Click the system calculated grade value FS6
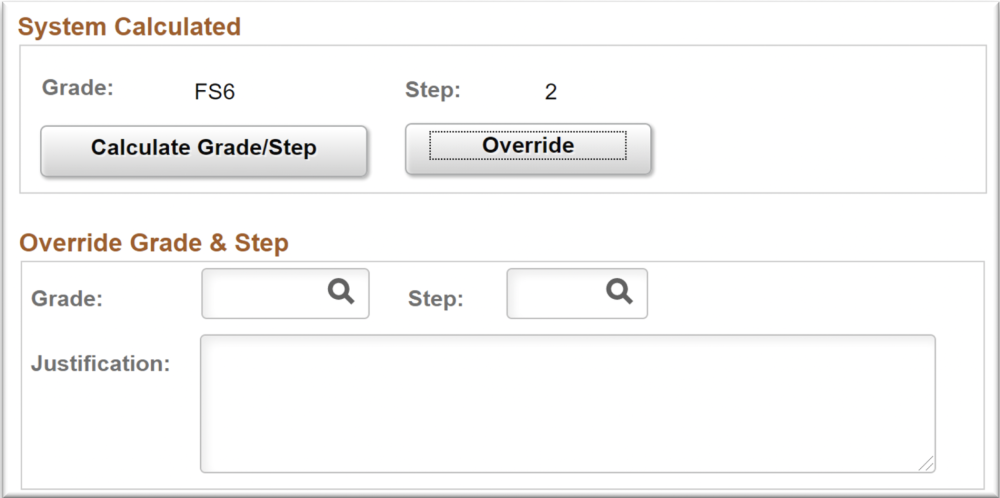The image size is (1000, 498). point(215,93)
